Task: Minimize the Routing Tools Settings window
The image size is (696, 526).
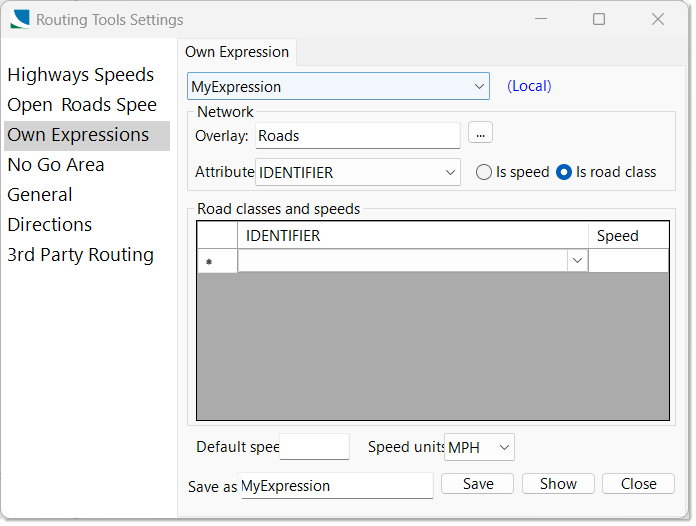Action: tap(541, 19)
